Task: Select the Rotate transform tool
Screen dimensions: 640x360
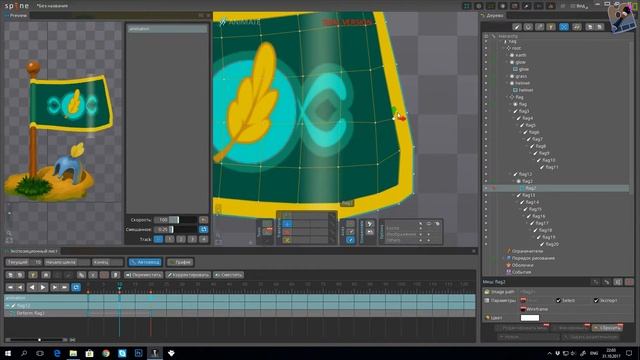Action: point(287,216)
